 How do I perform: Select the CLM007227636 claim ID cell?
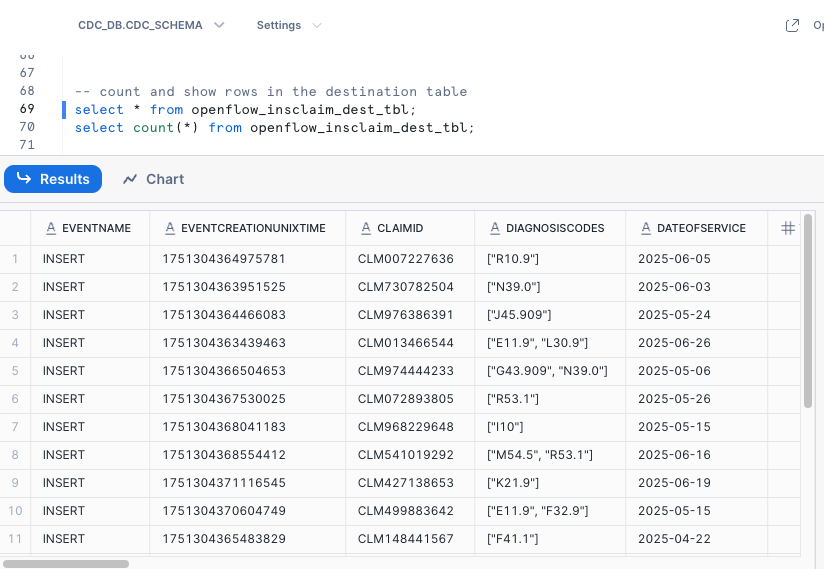tap(405, 259)
